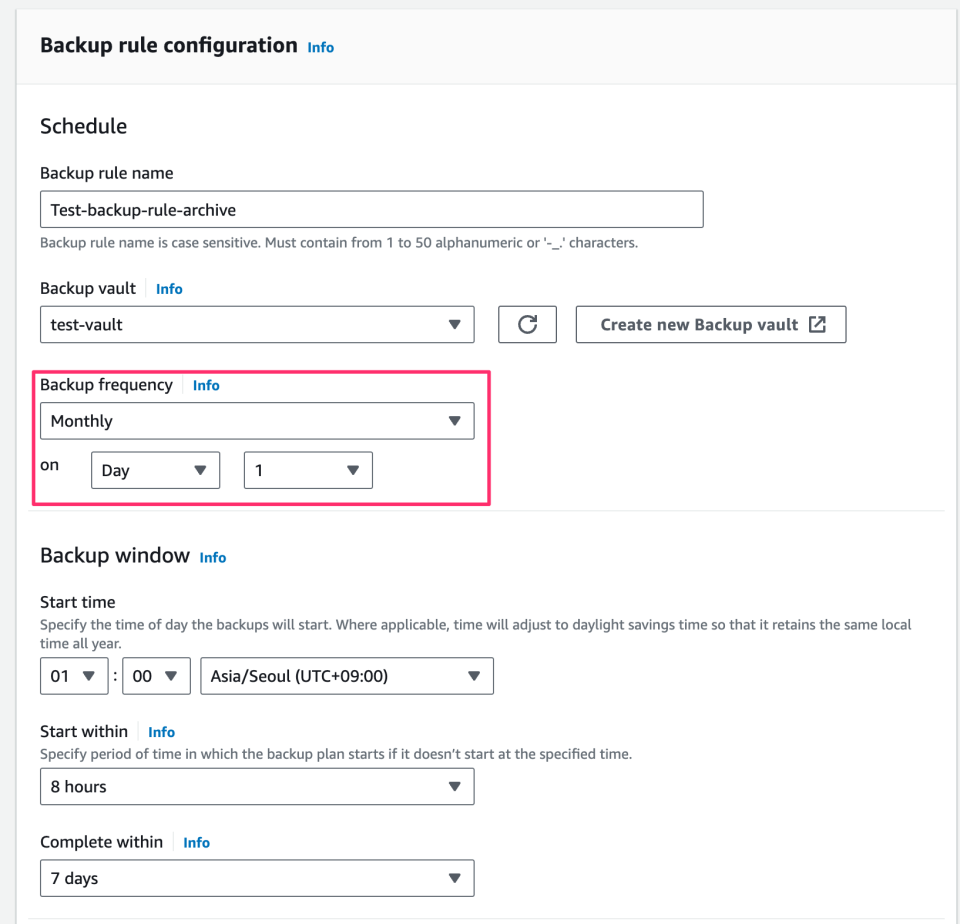Open the minutes dropdown showing 00

(155, 676)
